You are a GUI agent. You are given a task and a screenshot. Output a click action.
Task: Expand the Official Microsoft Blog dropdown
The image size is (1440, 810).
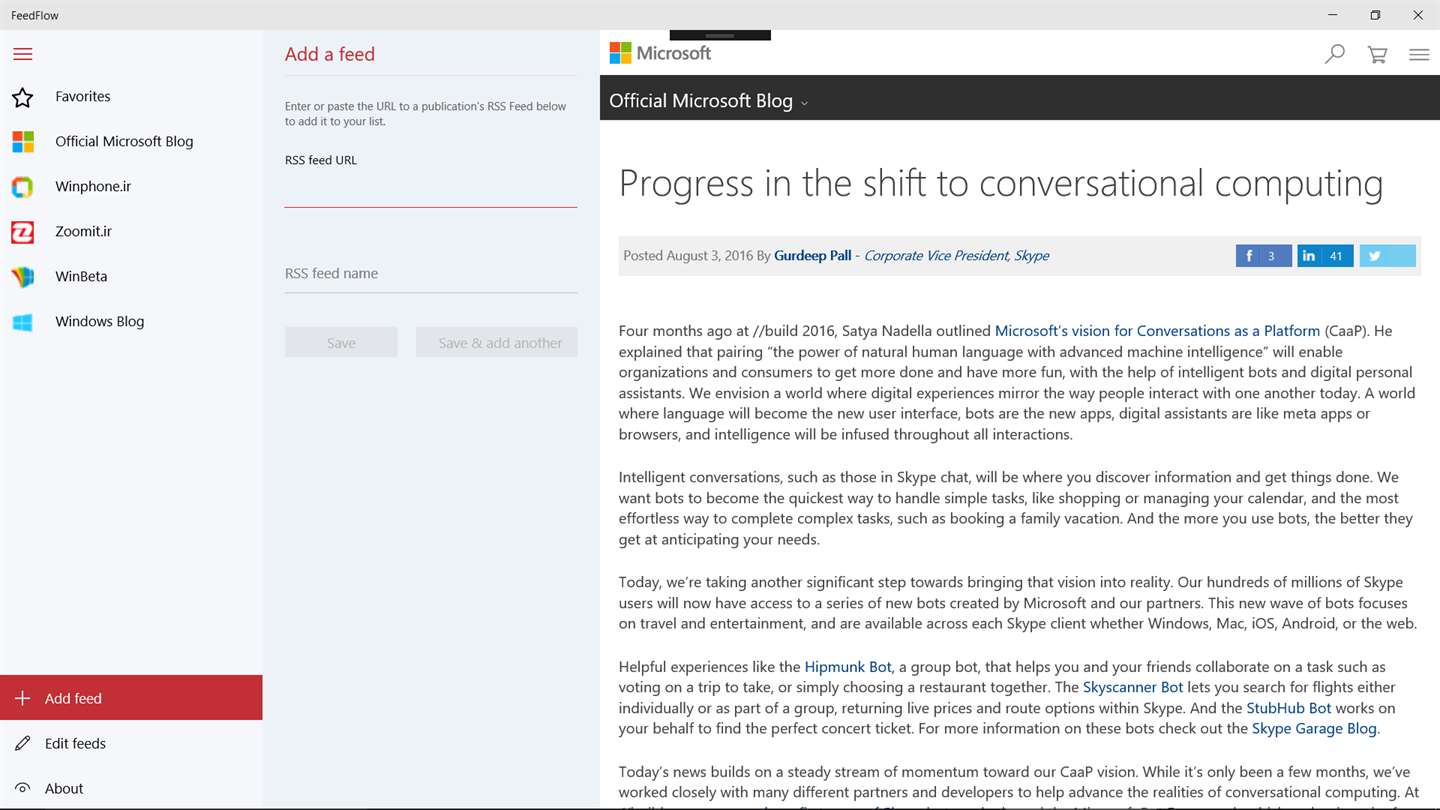(804, 103)
